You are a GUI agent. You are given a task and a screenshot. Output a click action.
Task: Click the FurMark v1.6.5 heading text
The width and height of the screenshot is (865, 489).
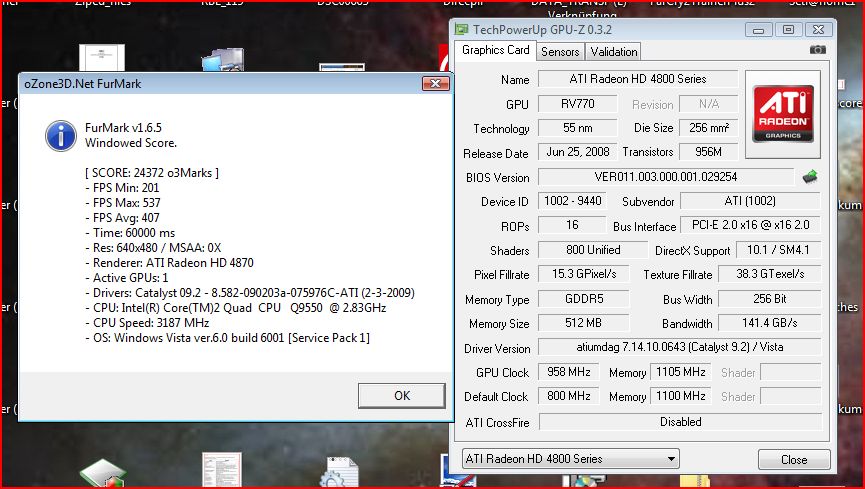[x=124, y=127]
